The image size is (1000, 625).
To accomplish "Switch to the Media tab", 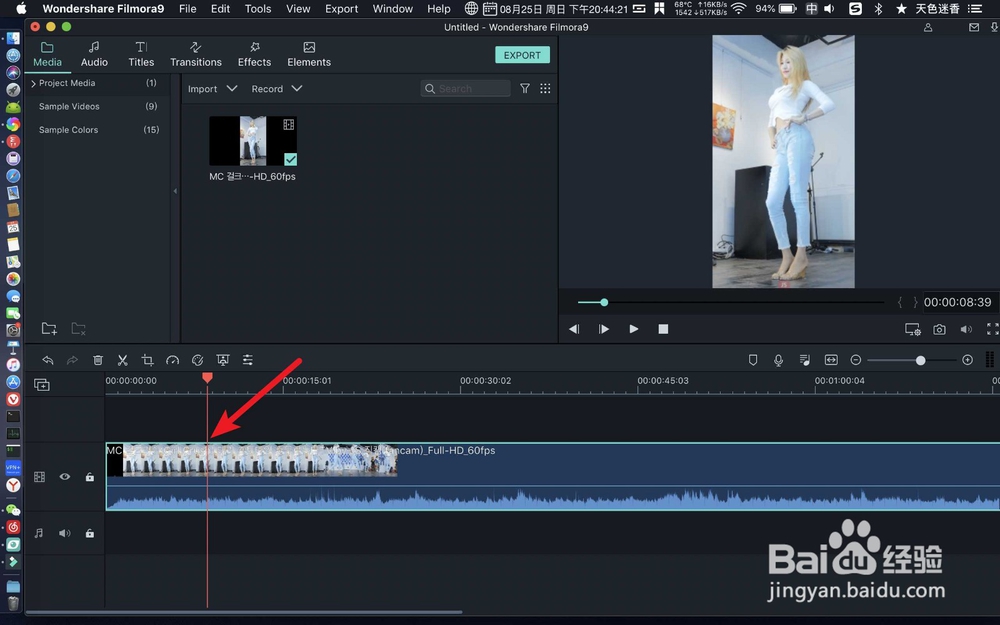I will (47, 54).
